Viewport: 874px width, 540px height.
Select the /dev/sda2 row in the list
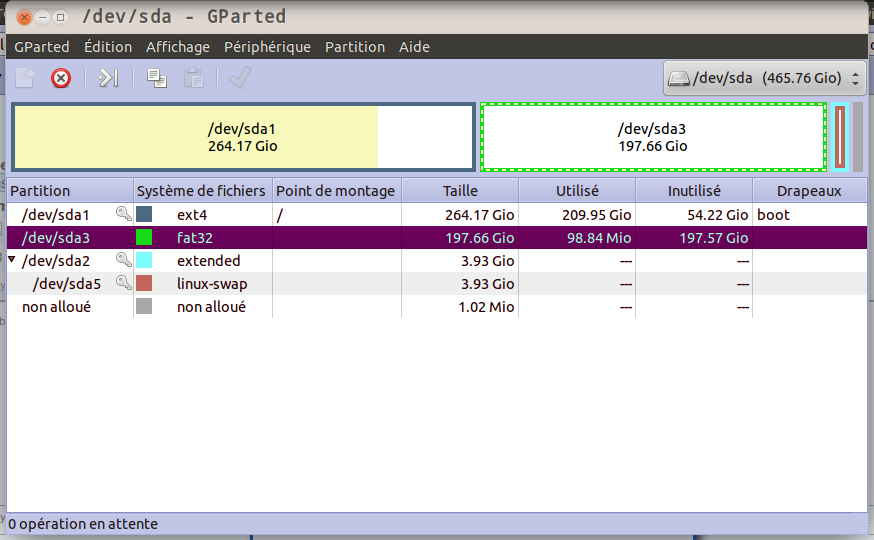pyautogui.click(x=436, y=260)
